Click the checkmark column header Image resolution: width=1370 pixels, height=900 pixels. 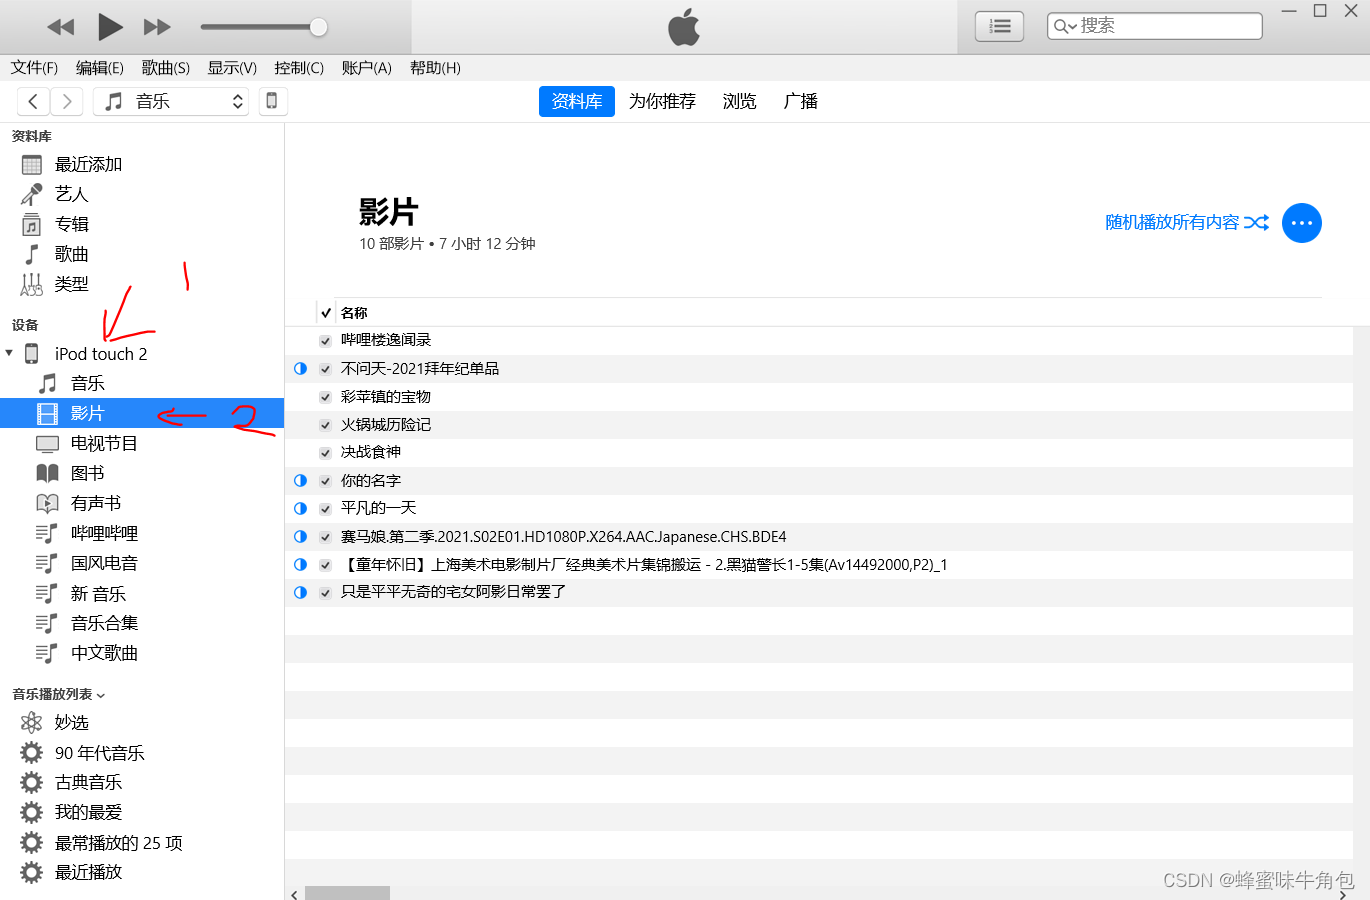(326, 313)
